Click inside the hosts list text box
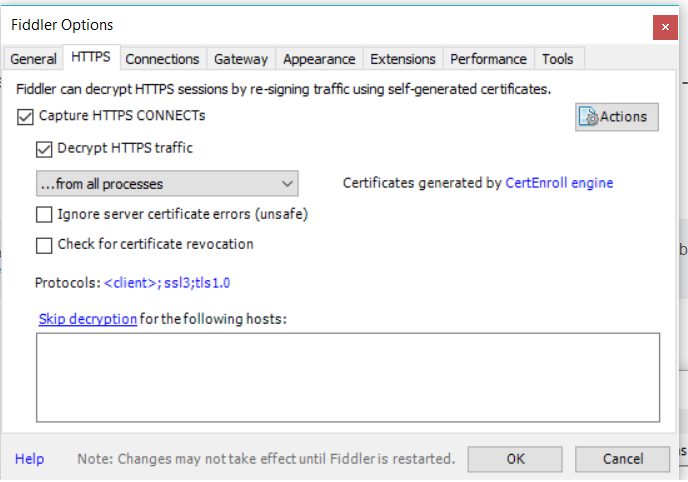 (x=347, y=377)
